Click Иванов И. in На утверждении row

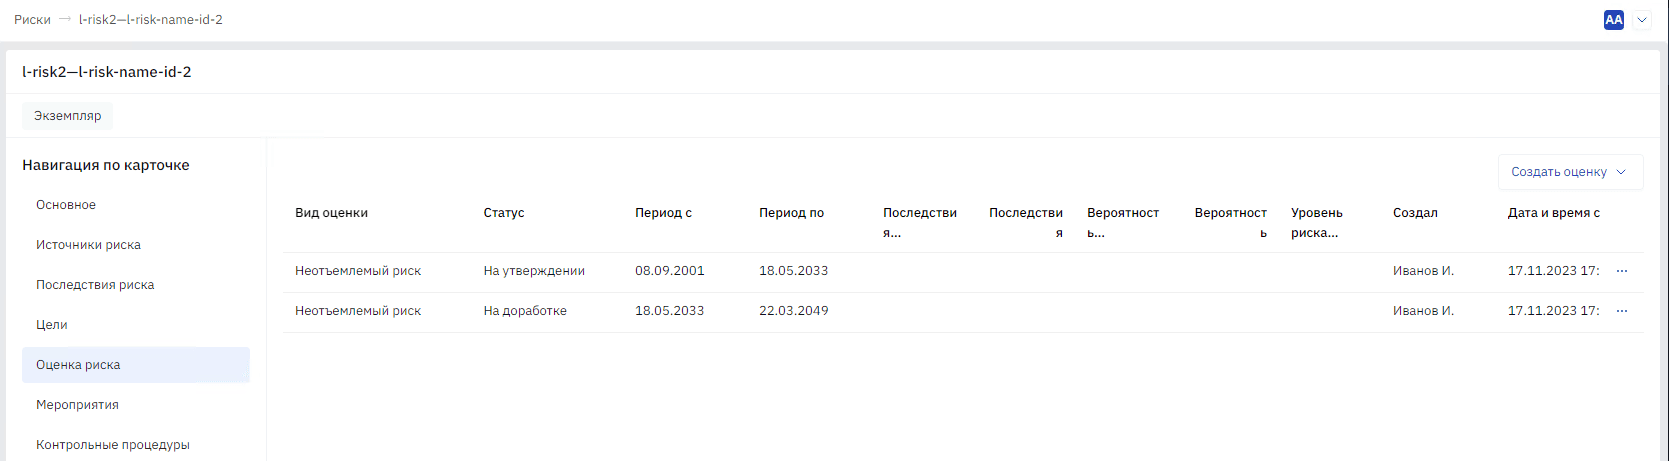1423,271
